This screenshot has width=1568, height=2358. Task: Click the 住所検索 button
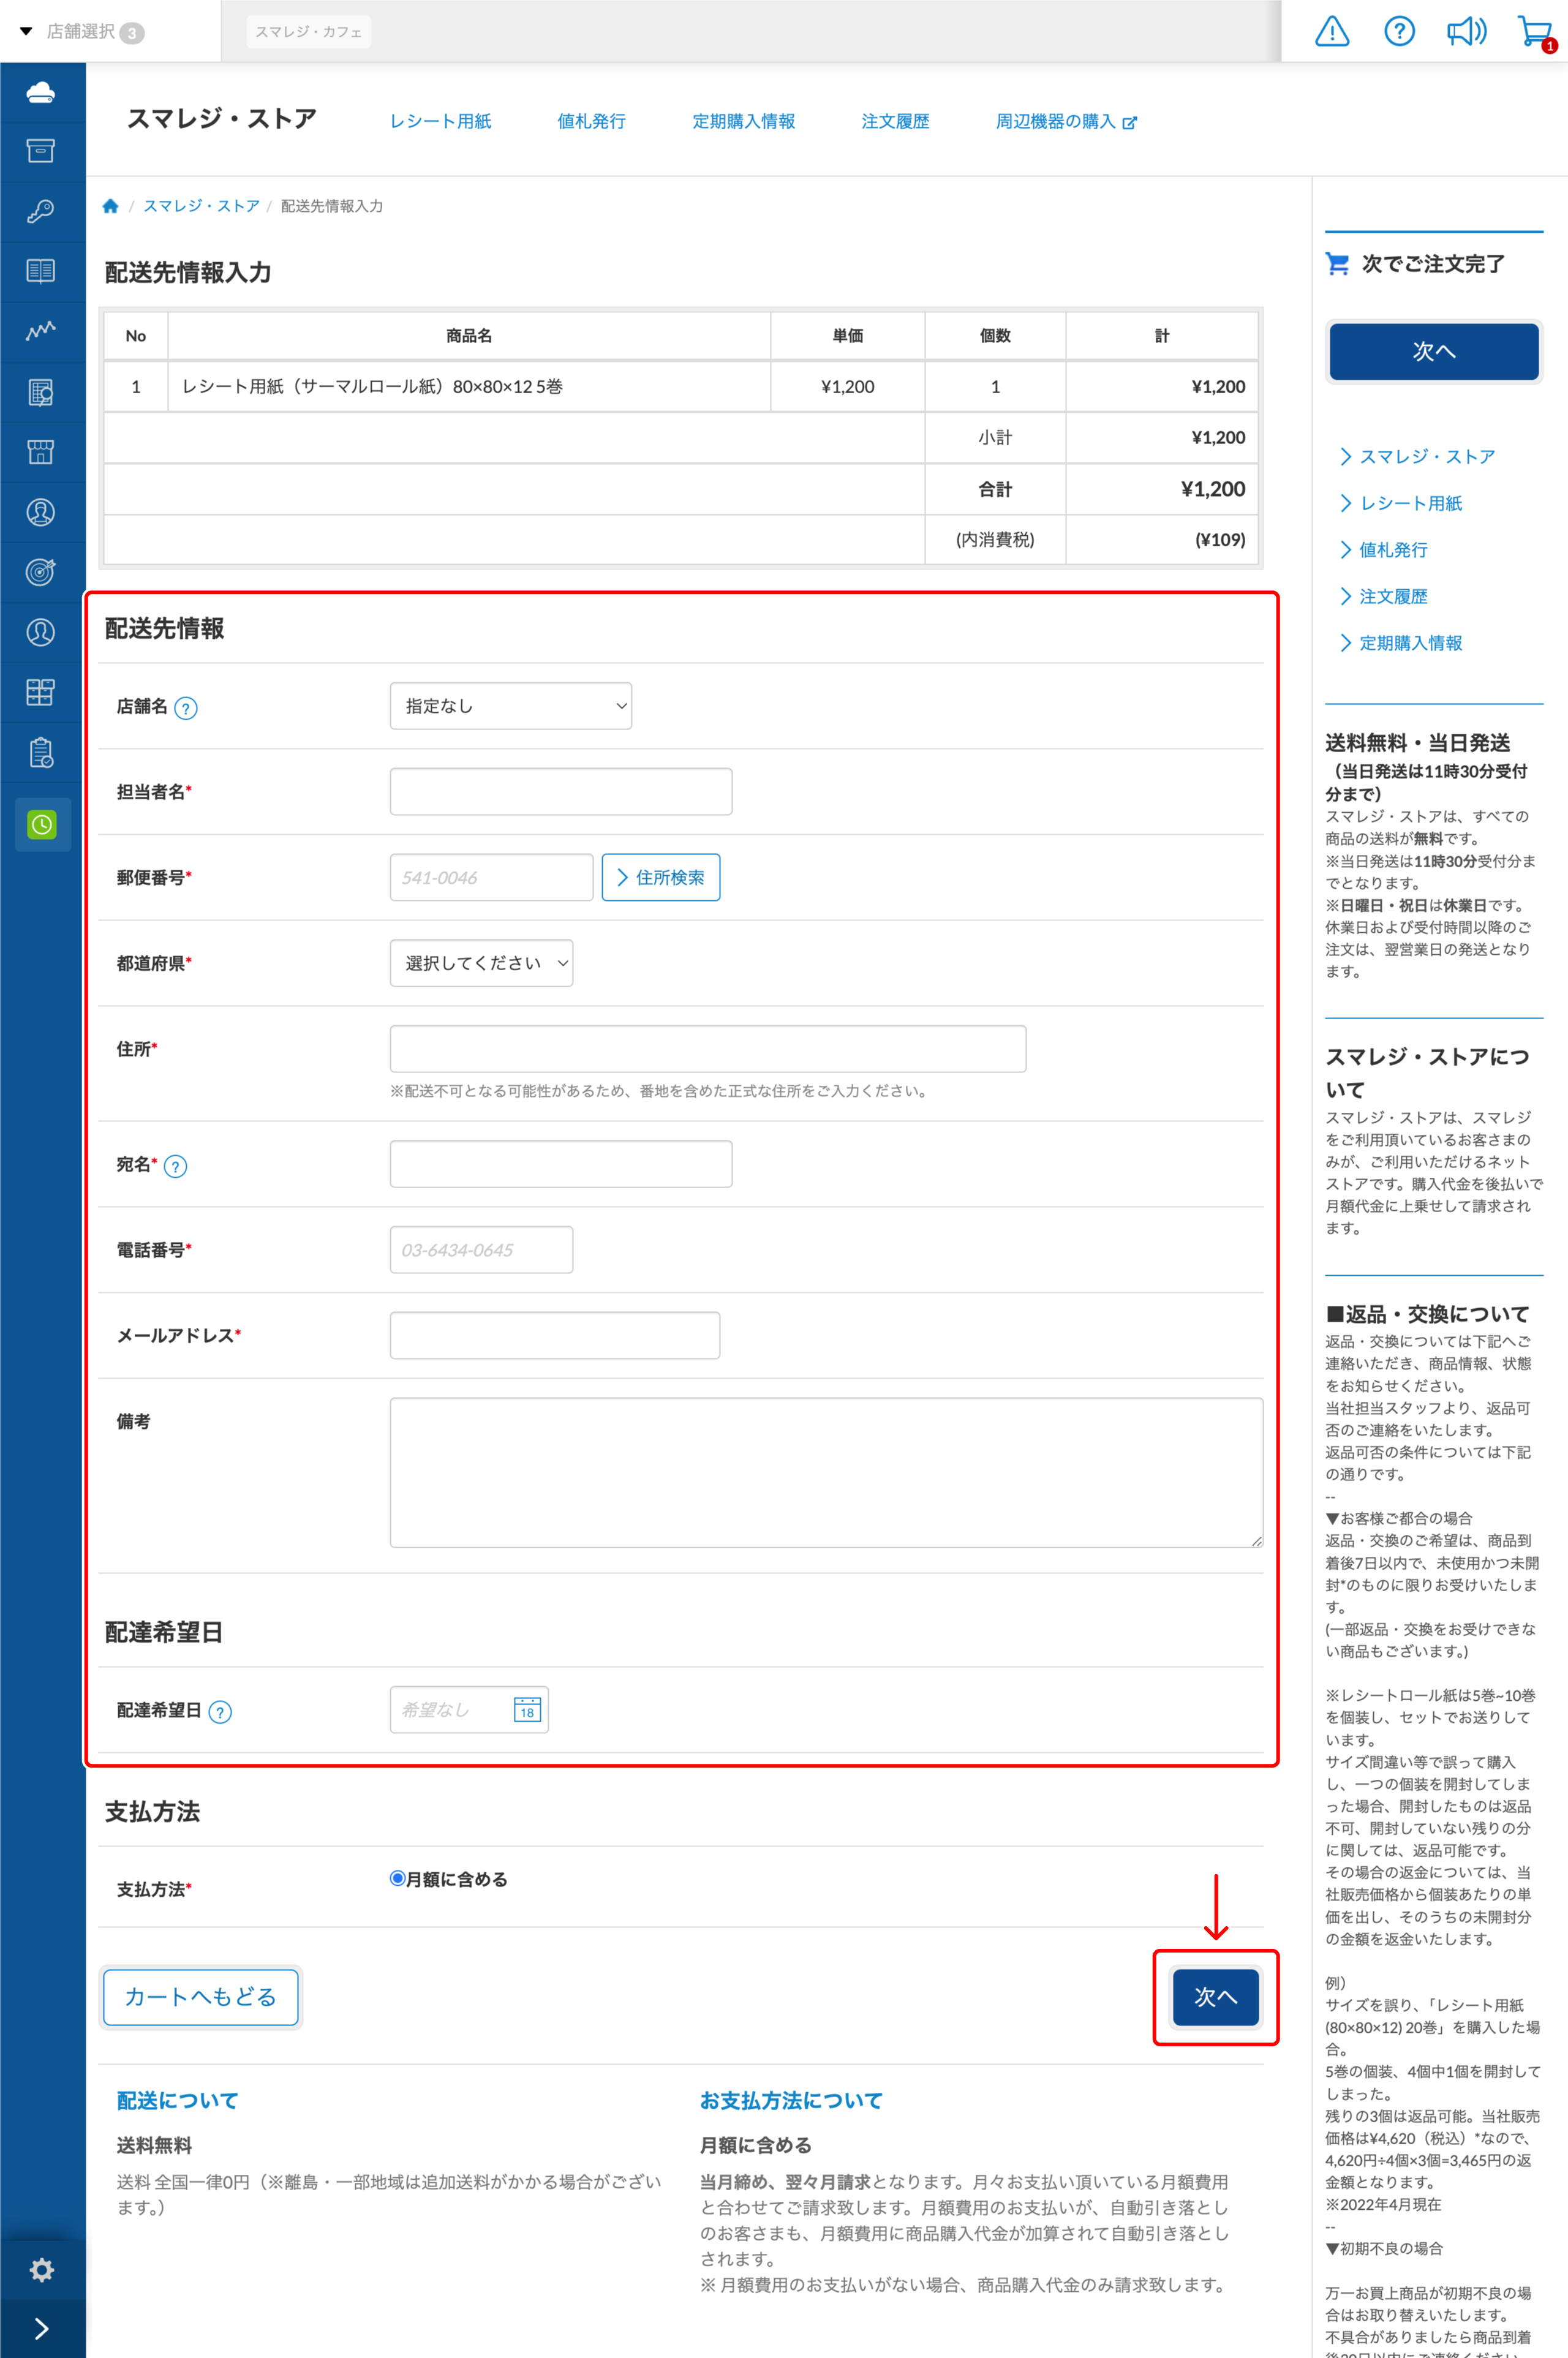660,877
